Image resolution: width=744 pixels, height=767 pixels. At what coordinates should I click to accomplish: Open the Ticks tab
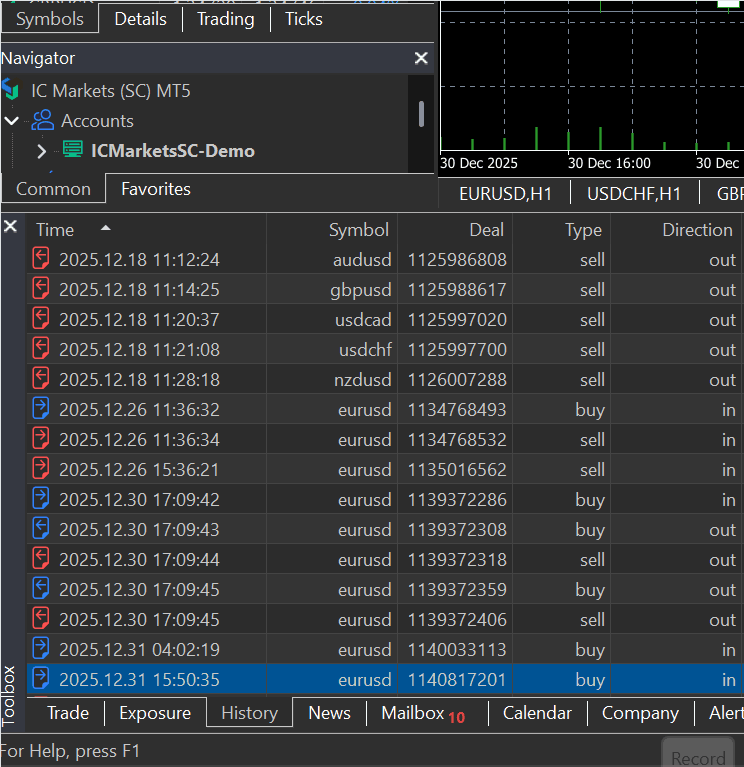pyautogui.click(x=304, y=19)
